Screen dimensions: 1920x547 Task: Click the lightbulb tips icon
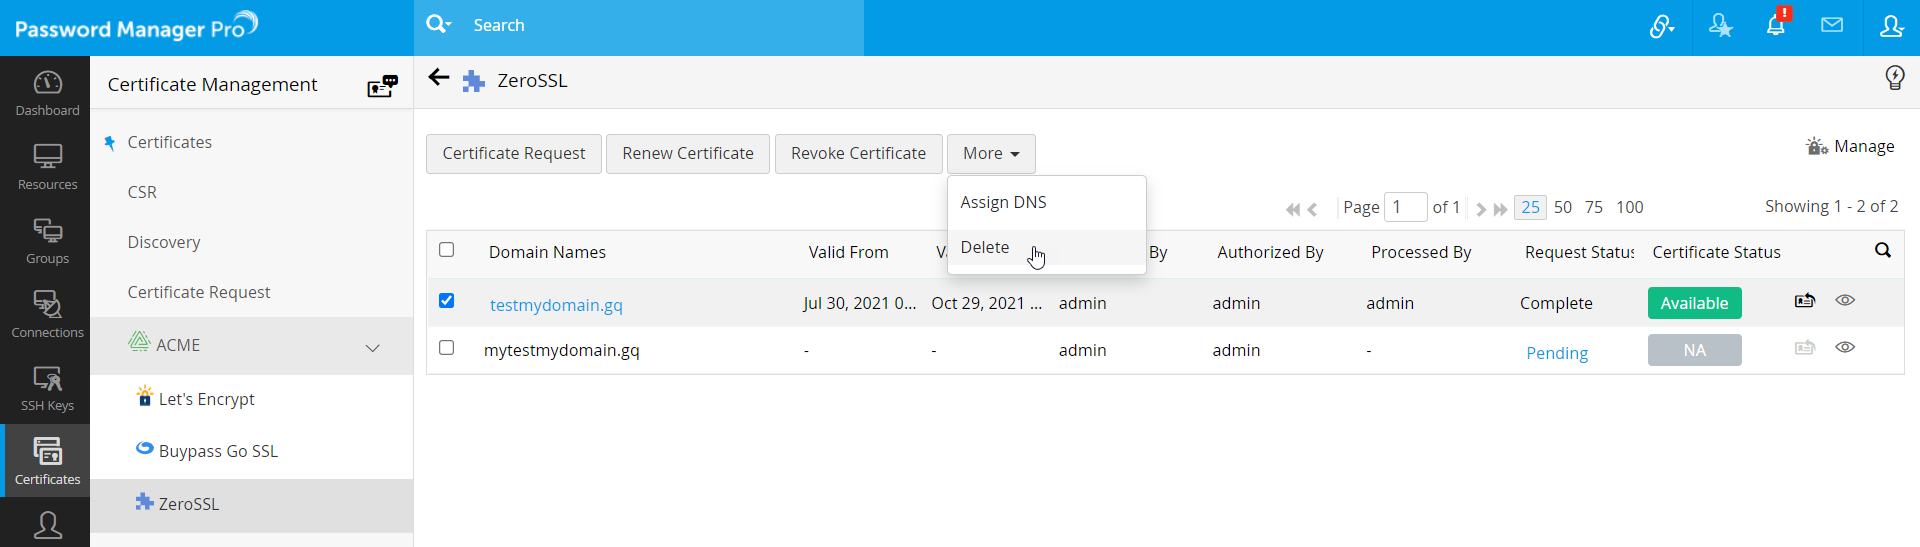(1894, 78)
